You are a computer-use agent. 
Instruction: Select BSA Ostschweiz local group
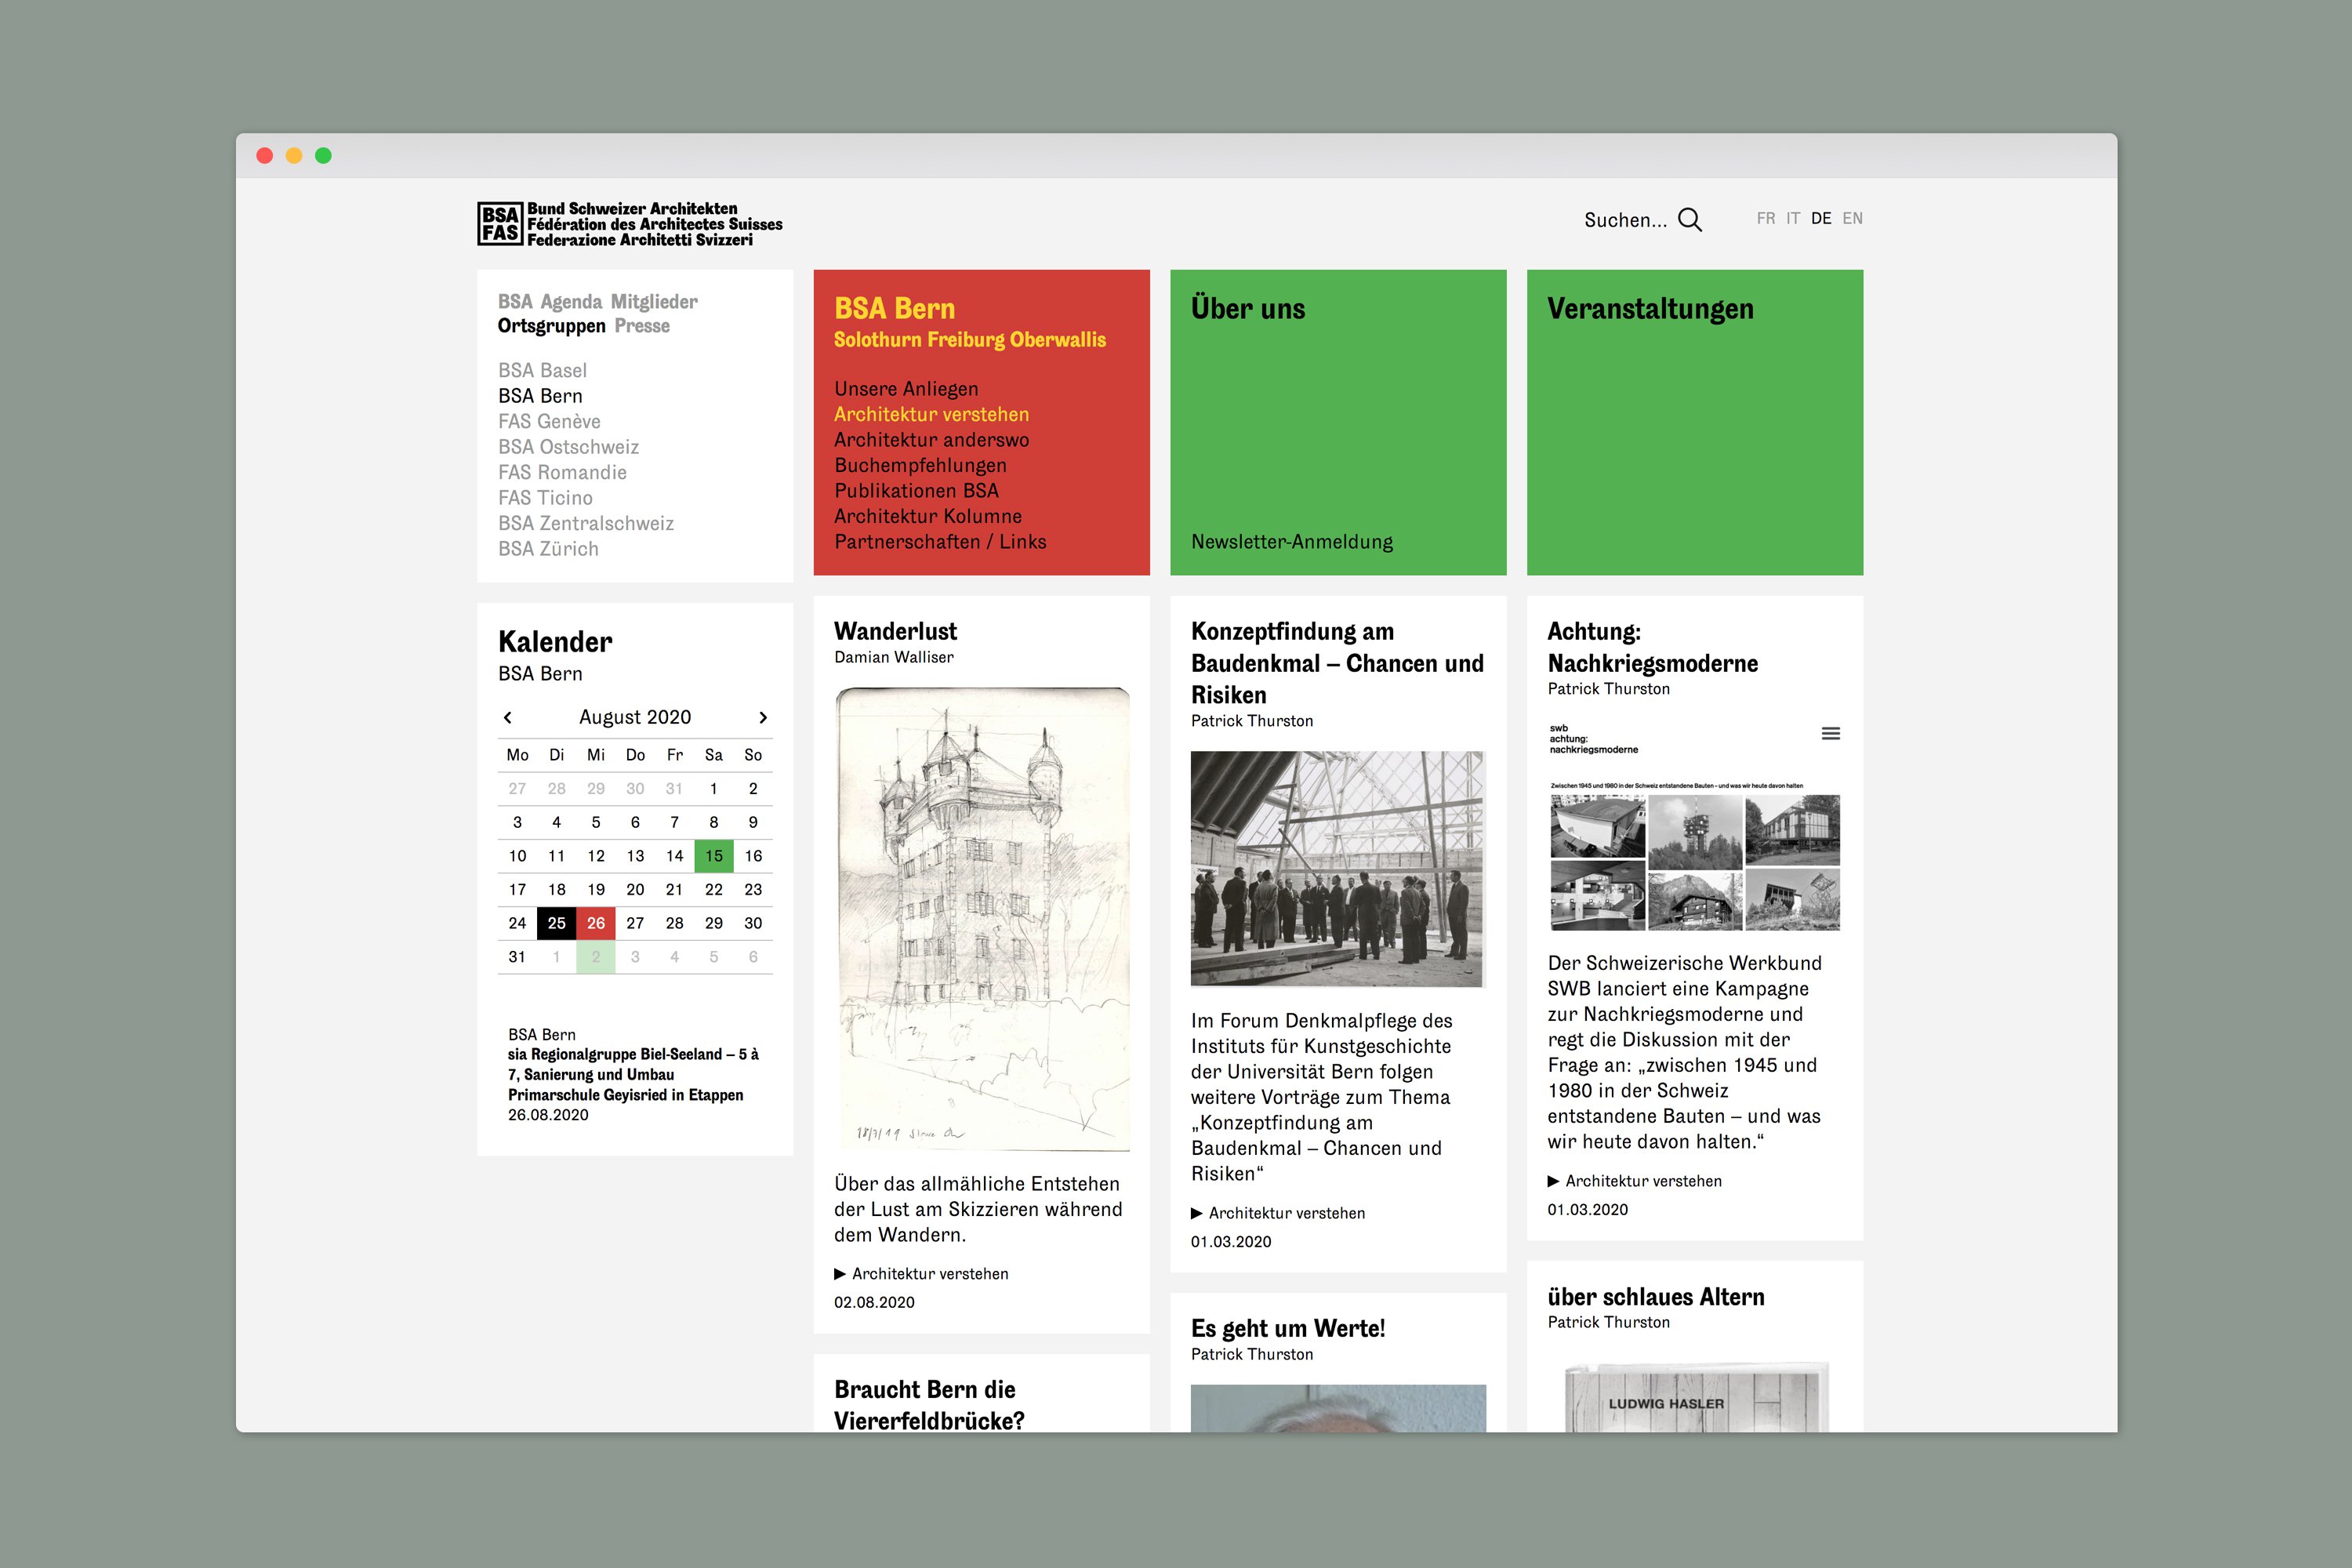click(568, 447)
